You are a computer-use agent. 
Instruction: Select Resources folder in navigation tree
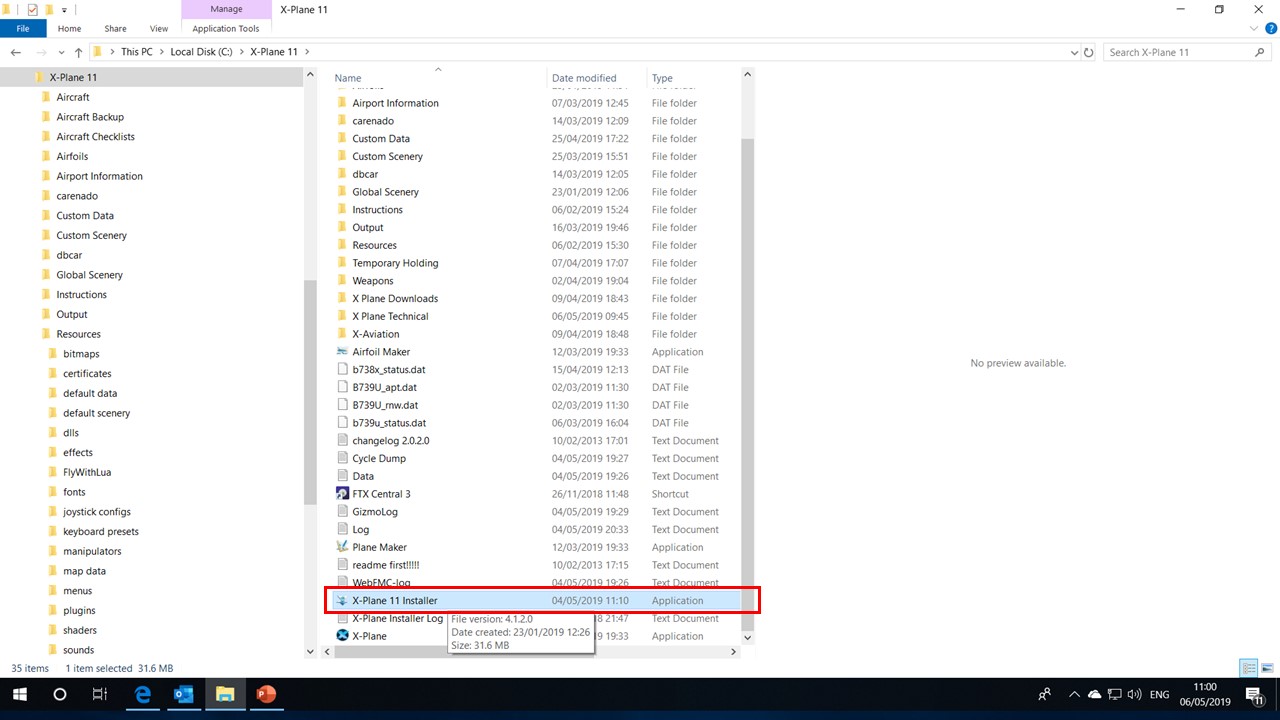coord(78,334)
